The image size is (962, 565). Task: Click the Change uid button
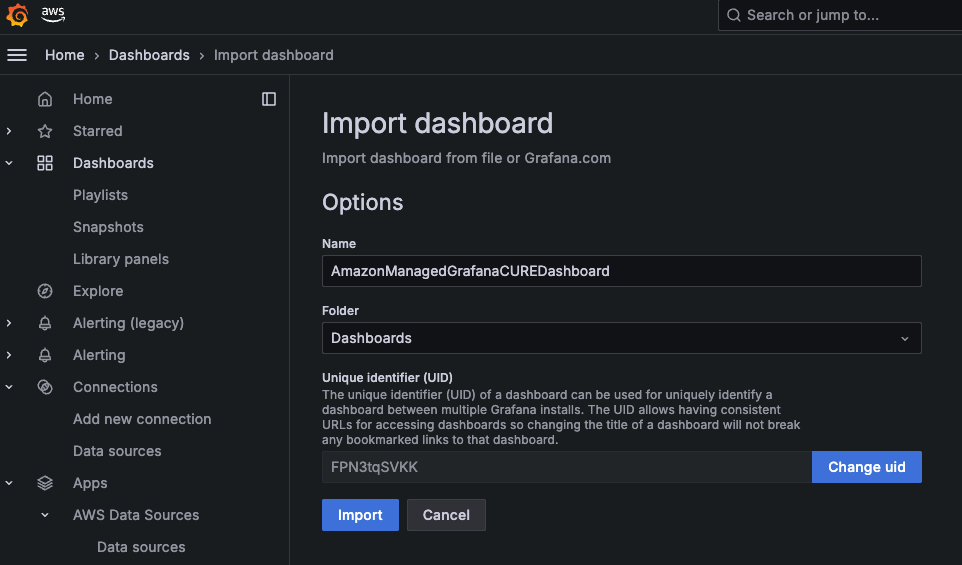pos(866,467)
